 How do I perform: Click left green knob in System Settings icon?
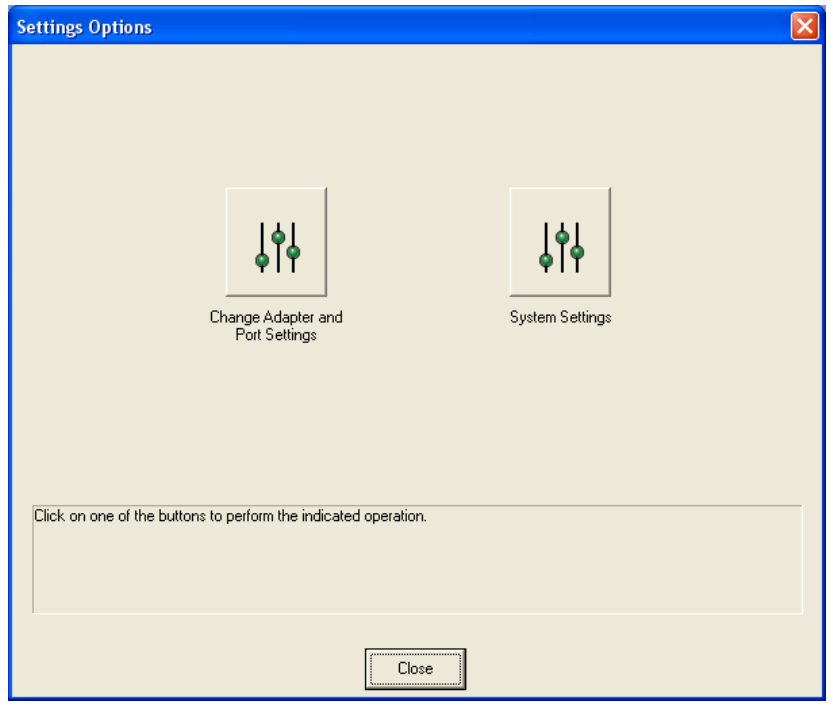547,261
